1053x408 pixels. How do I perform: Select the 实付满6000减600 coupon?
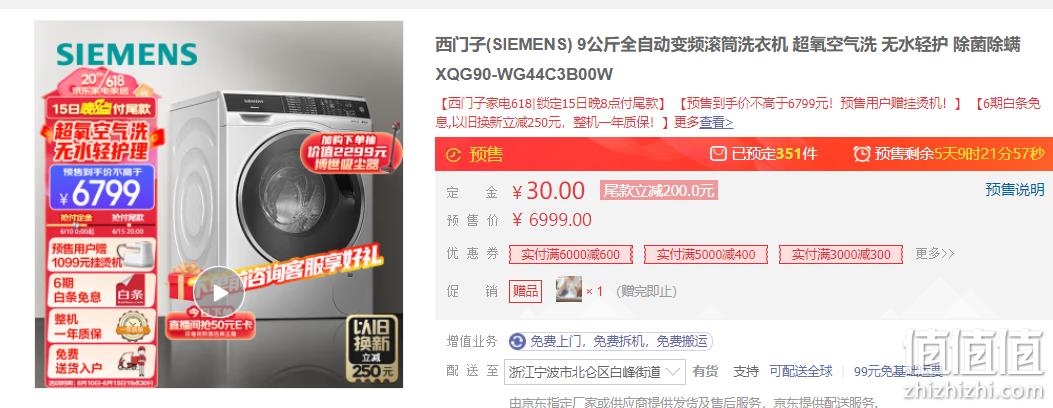571,254
